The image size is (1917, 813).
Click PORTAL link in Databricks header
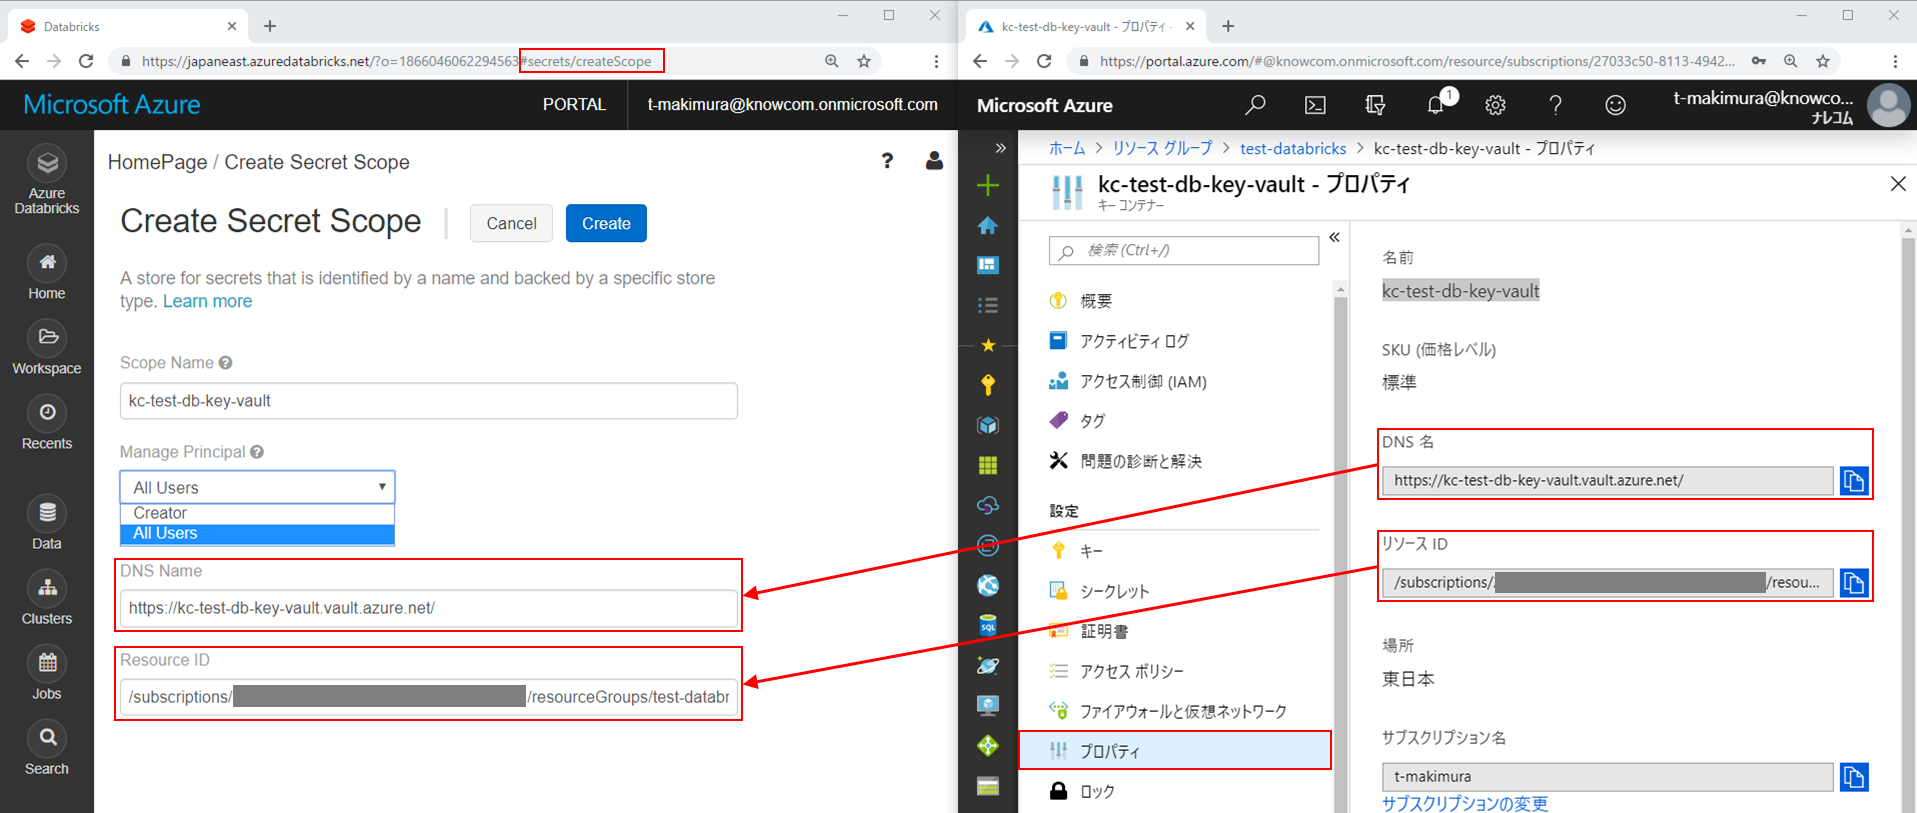pos(574,104)
